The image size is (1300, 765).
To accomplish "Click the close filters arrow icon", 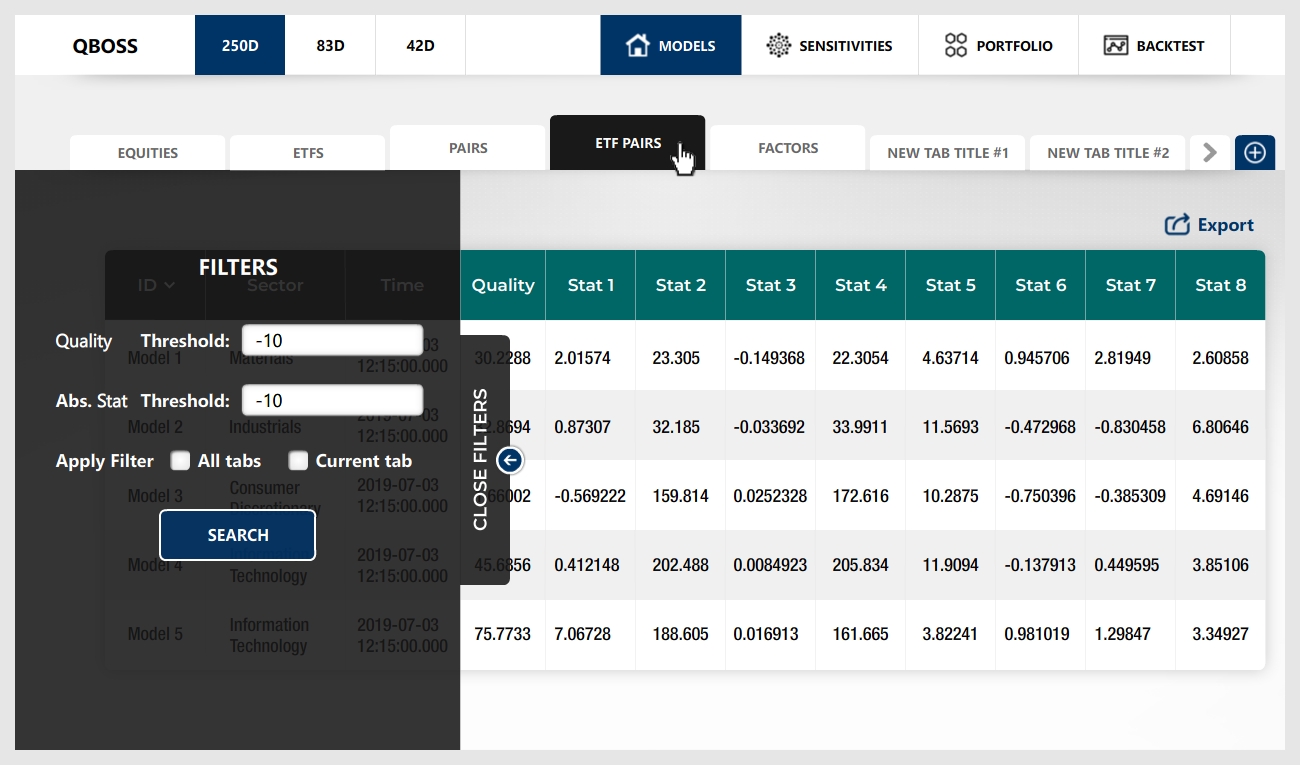I will pyautogui.click(x=510, y=460).
